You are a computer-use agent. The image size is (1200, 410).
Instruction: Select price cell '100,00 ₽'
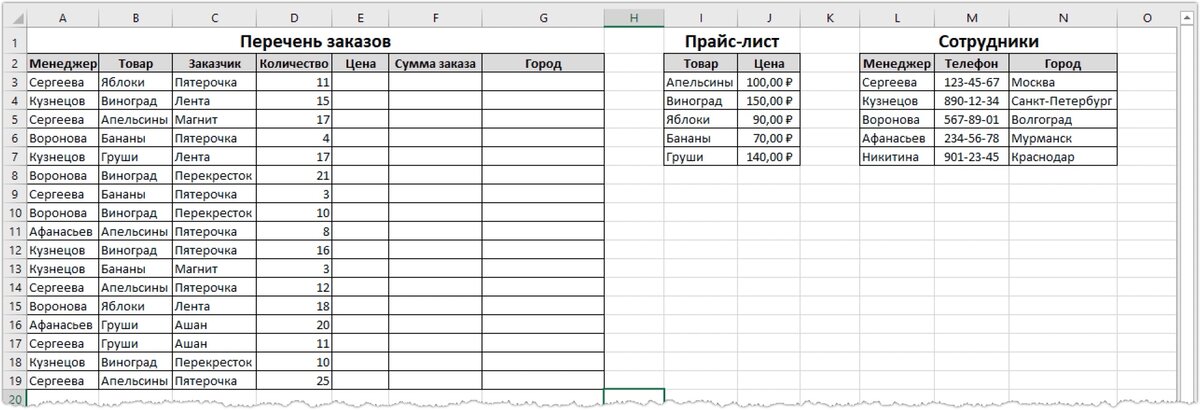coord(768,82)
